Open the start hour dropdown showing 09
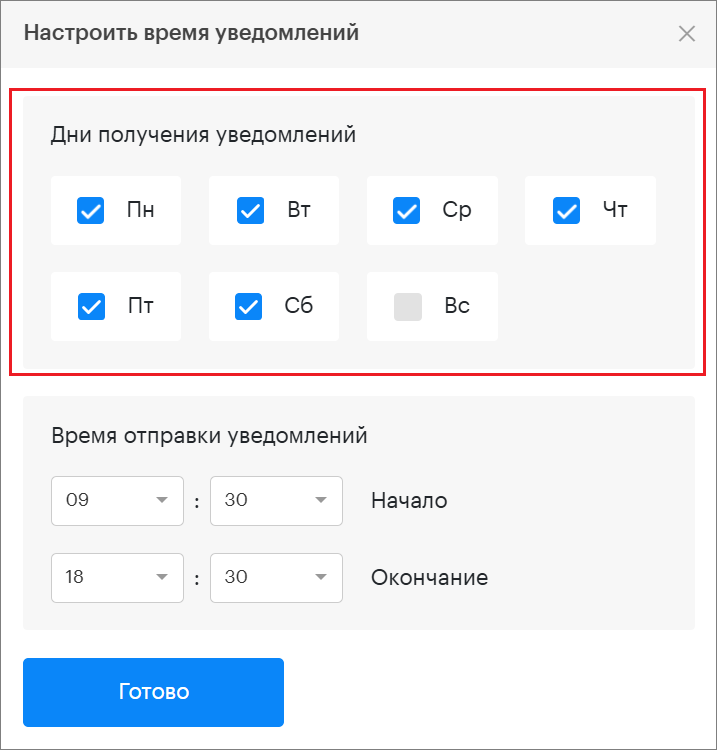717x751 pixels. pyautogui.click(x=117, y=501)
